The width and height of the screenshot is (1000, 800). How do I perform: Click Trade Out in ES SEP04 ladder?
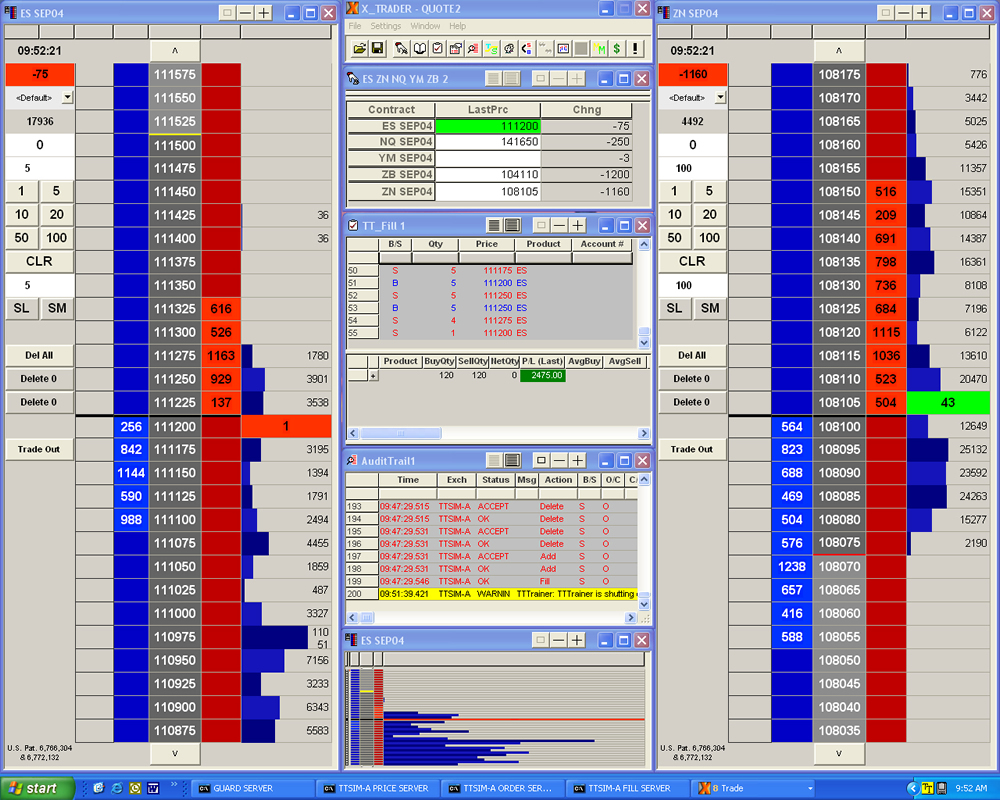(40, 449)
